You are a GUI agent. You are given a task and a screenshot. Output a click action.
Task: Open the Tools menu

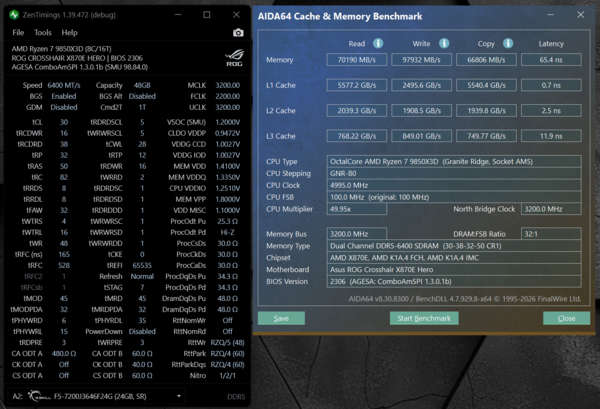[42, 33]
